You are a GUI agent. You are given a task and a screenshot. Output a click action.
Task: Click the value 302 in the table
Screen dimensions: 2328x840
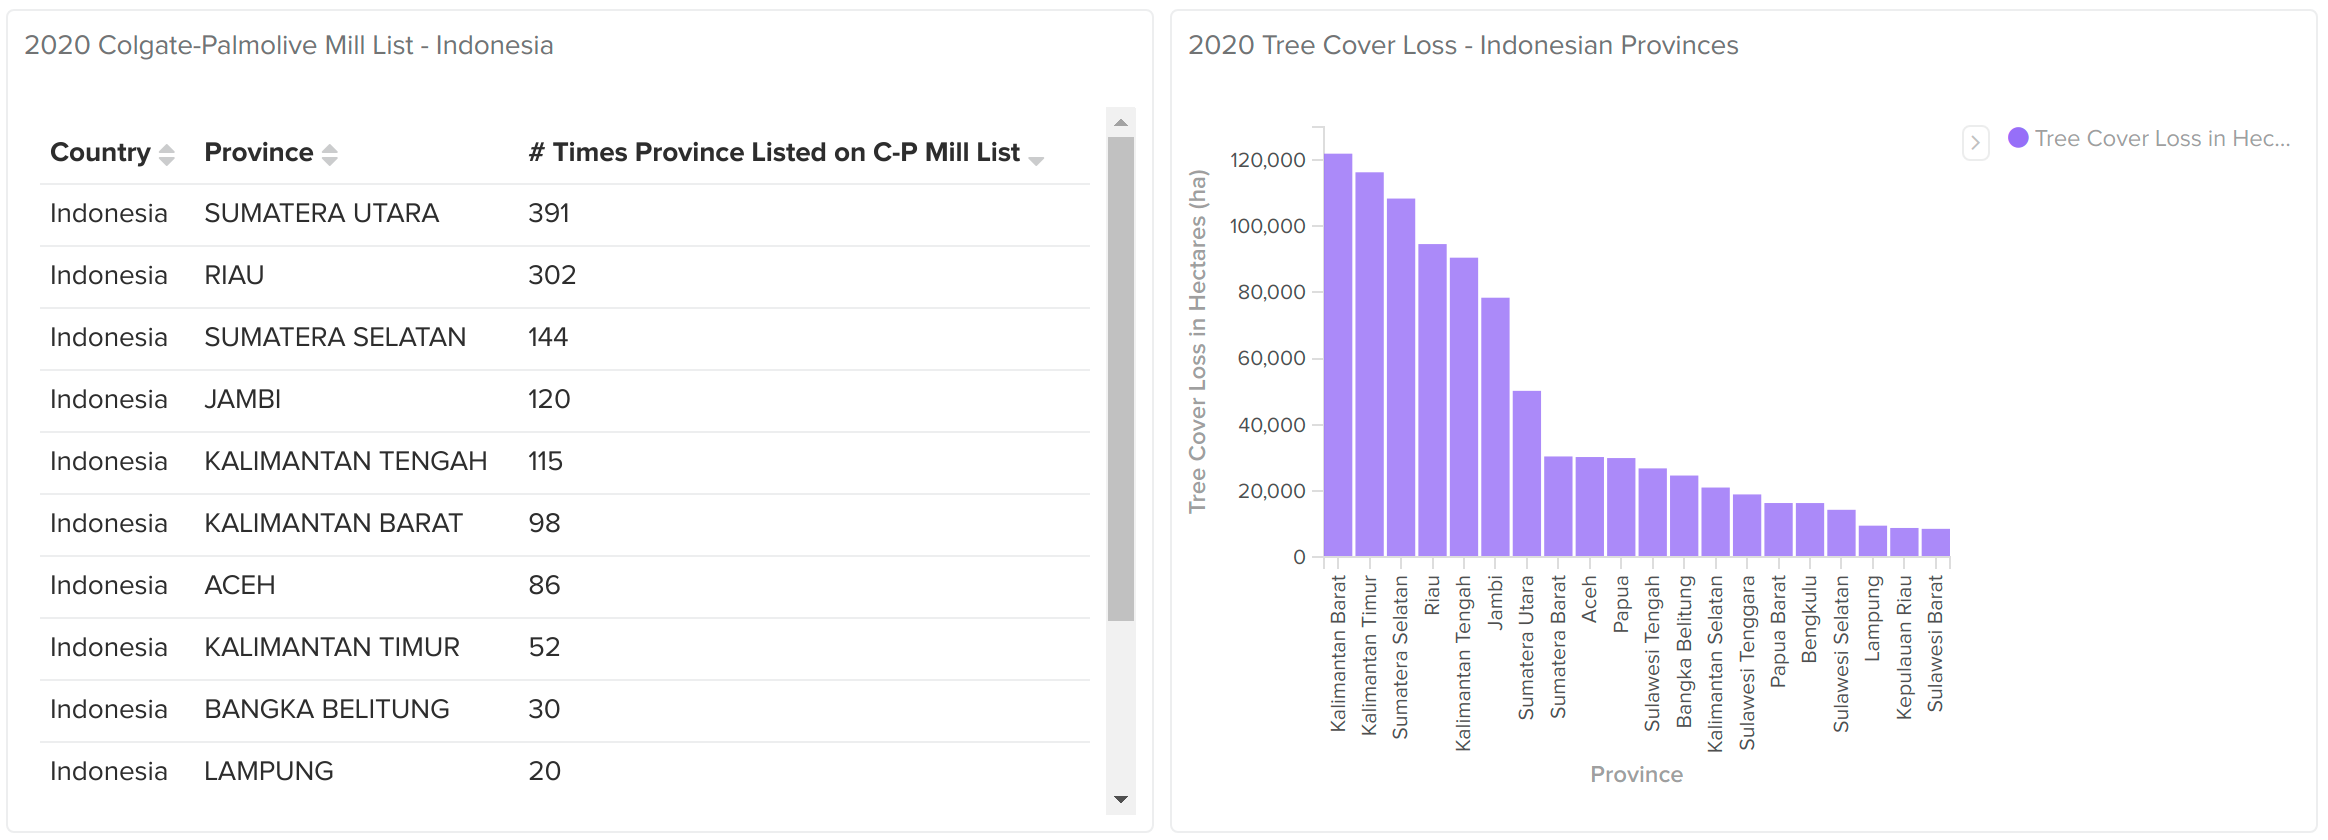[x=552, y=275]
